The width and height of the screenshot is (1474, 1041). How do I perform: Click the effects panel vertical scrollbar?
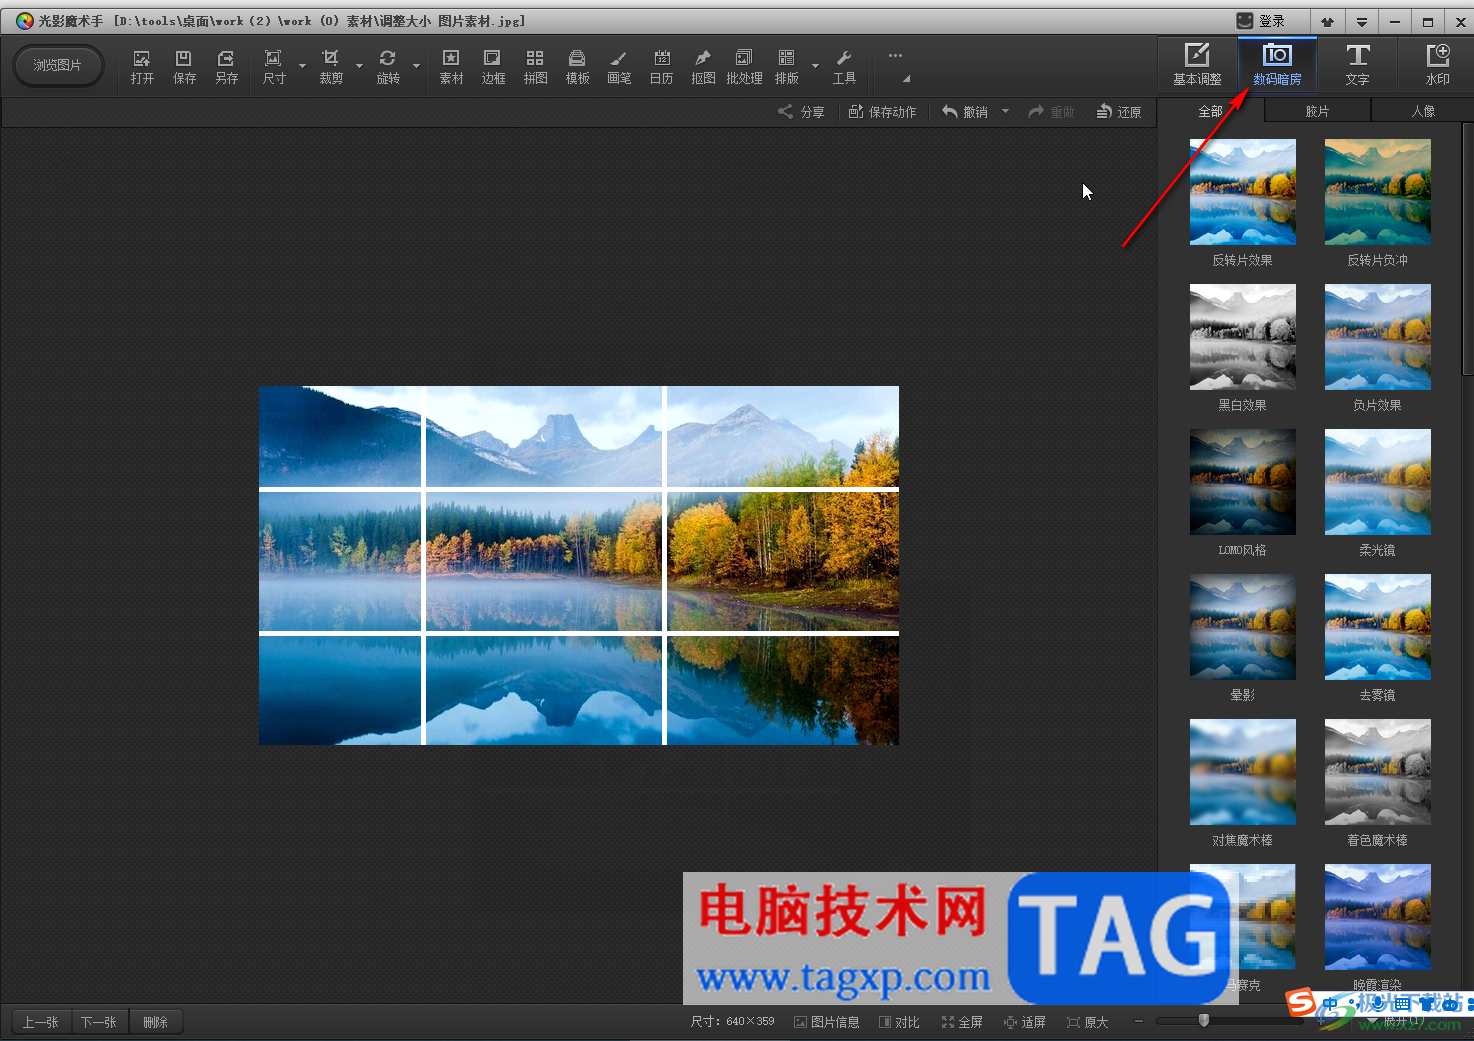(x=1468, y=249)
